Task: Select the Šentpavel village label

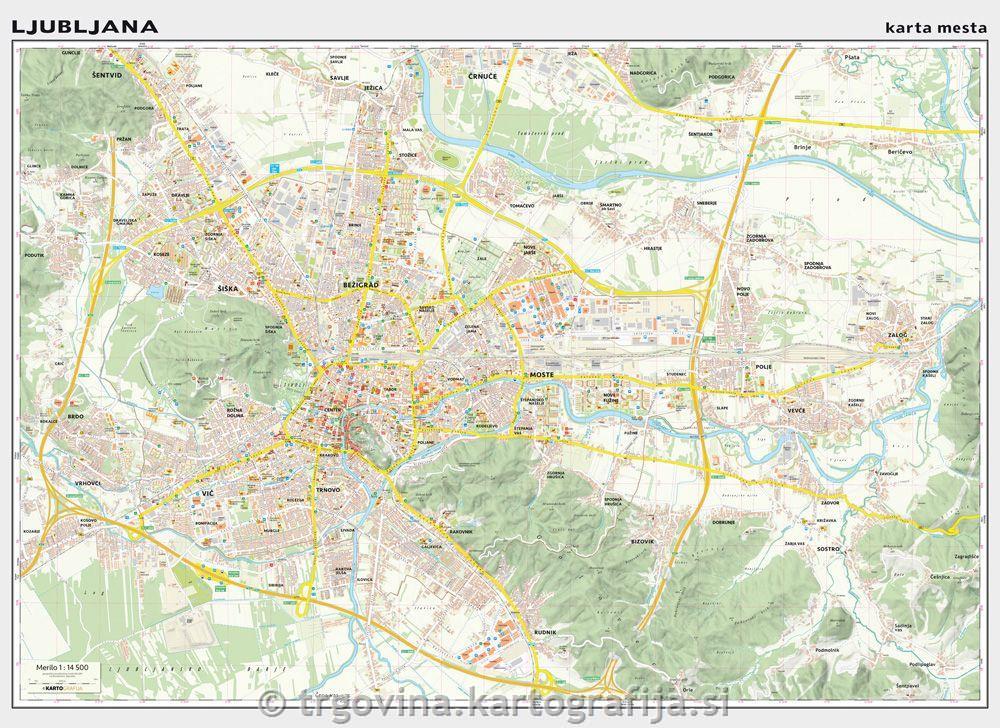Action: [909, 685]
